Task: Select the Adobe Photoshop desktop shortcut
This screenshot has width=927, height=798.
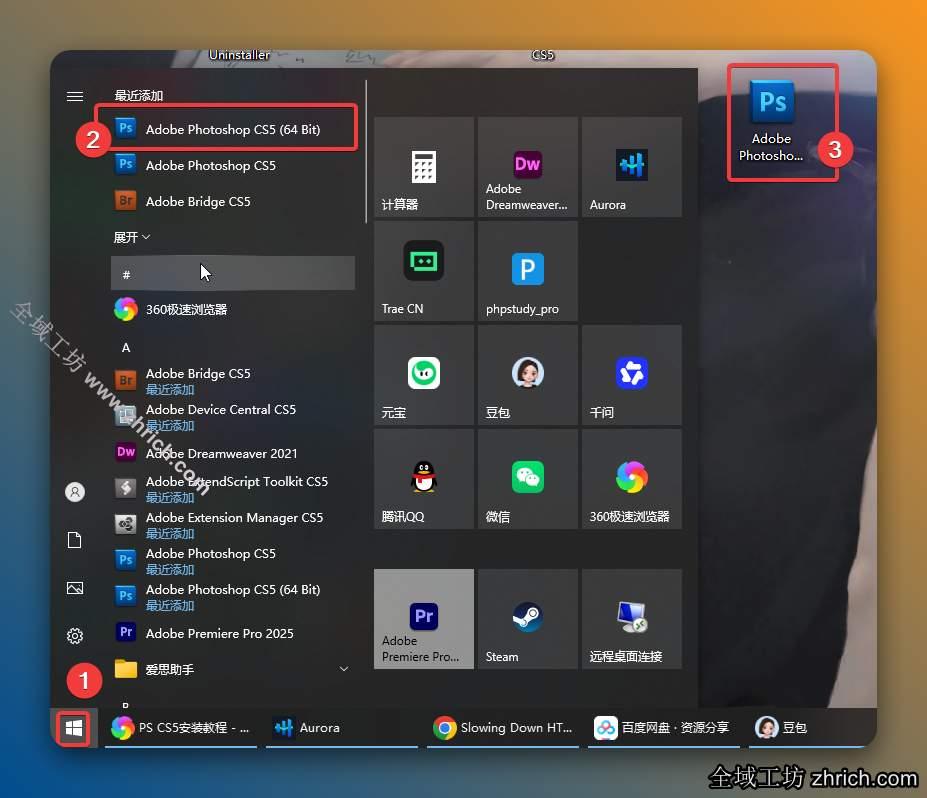Action: [772, 121]
